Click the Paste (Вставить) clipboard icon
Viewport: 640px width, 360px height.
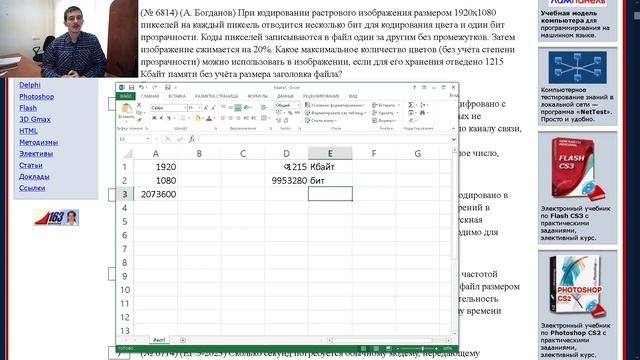(126, 108)
